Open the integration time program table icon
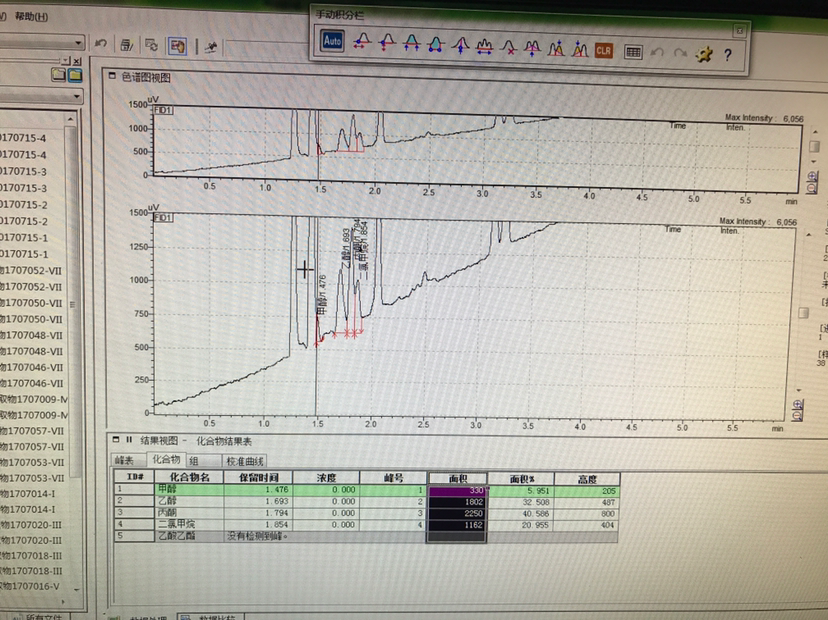The image size is (828, 620). 633,52
